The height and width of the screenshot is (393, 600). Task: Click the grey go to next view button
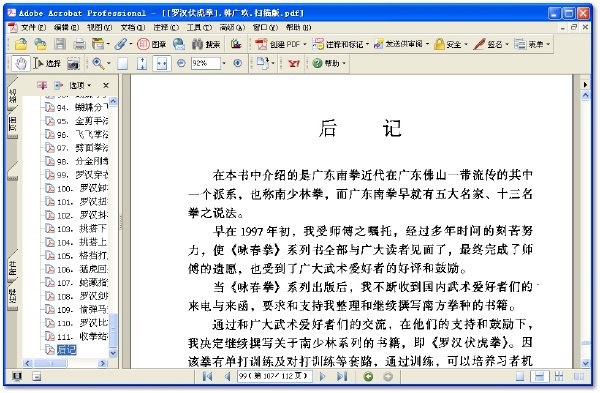click(x=388, y=377)
